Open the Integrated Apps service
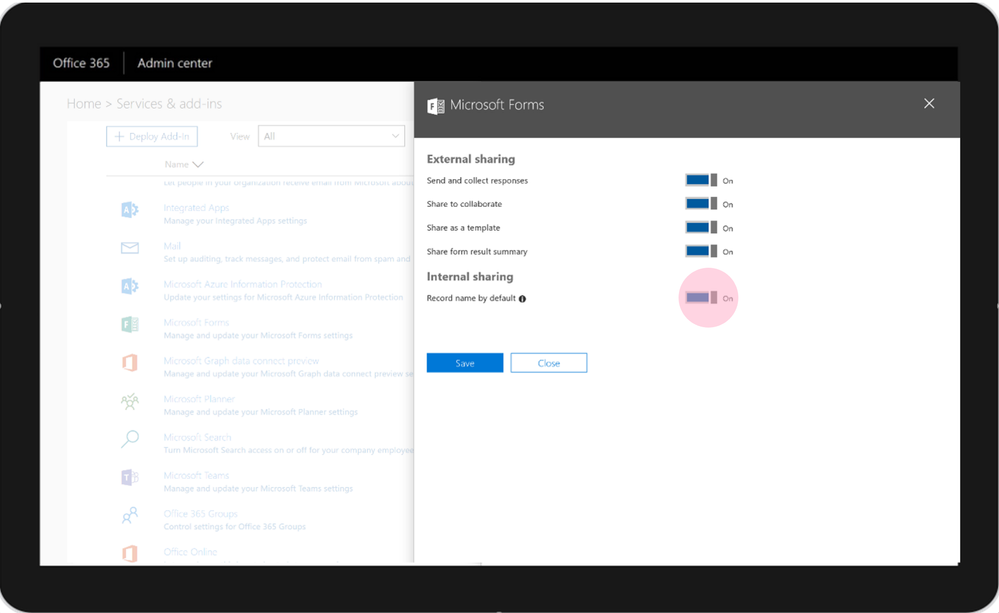The height and width of the screenshot is (613, 999). pyautogui.click(x=196, y=208)
